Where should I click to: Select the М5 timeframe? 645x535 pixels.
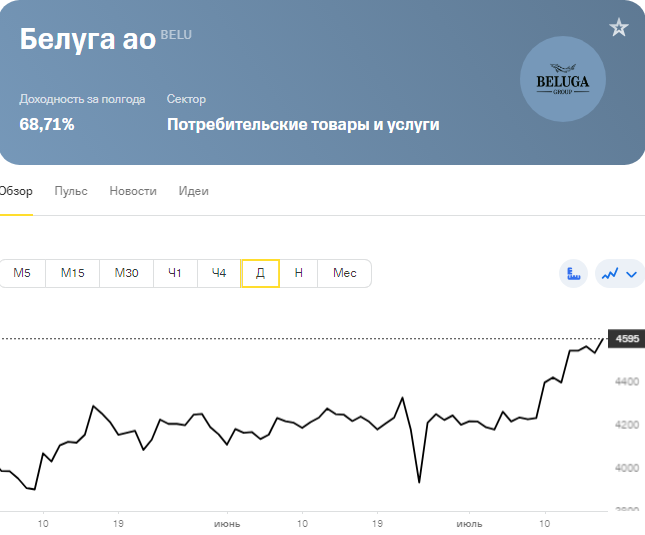pos(22,273)
